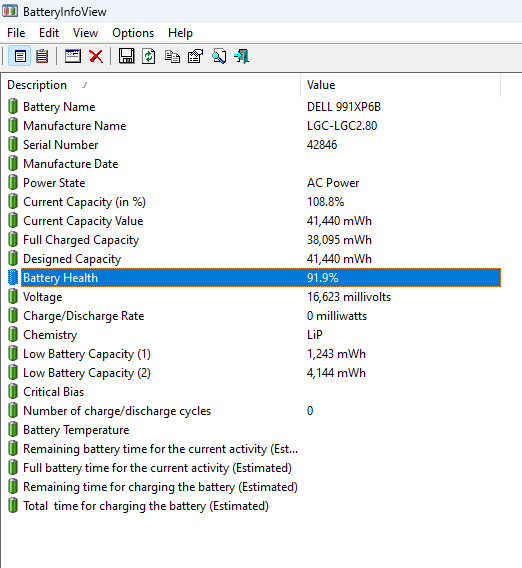This screenshot has height=568, width=522.
Task: Sort by the Value column header
Action: pyautogui.click(x=400, y=85)
